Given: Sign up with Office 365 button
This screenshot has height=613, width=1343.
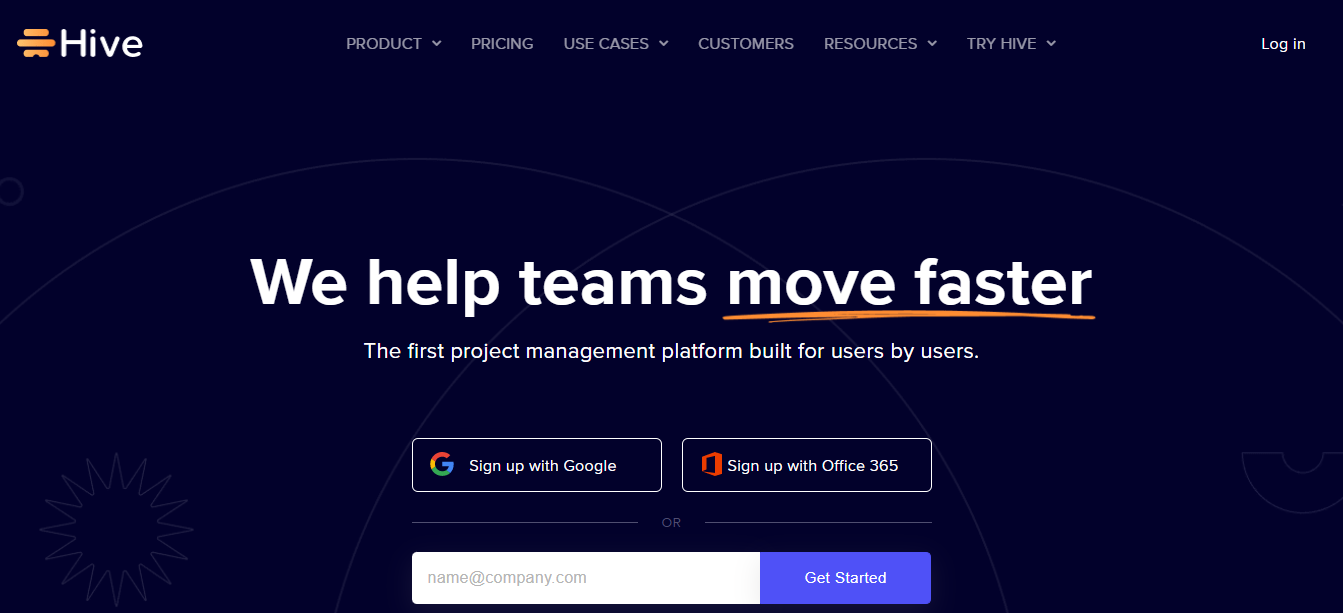Looking at the screenshot, I should click(x=807, y=465).
